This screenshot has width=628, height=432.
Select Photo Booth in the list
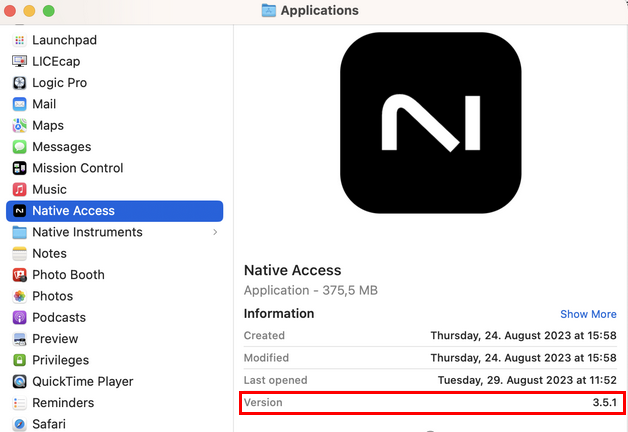(x=115, y=275)
